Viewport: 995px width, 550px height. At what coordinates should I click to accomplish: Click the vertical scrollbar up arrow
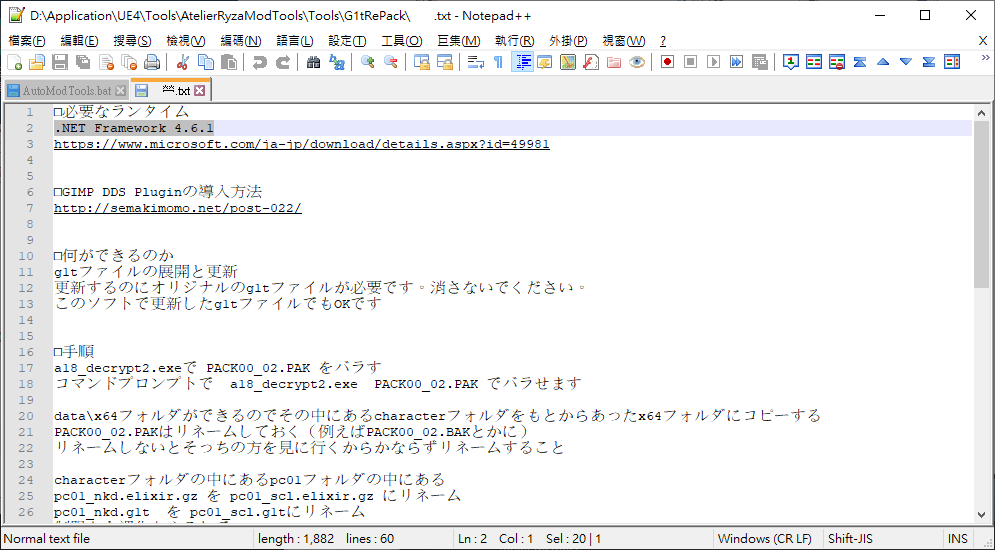(x=981, y=113)
